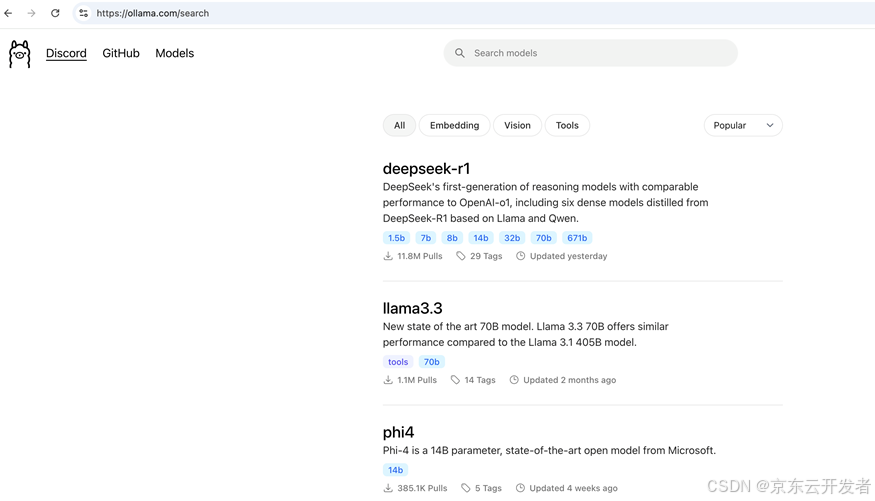
Task: Click the 1.5b size tag of deepseek-r1
Action: [397, 238]
